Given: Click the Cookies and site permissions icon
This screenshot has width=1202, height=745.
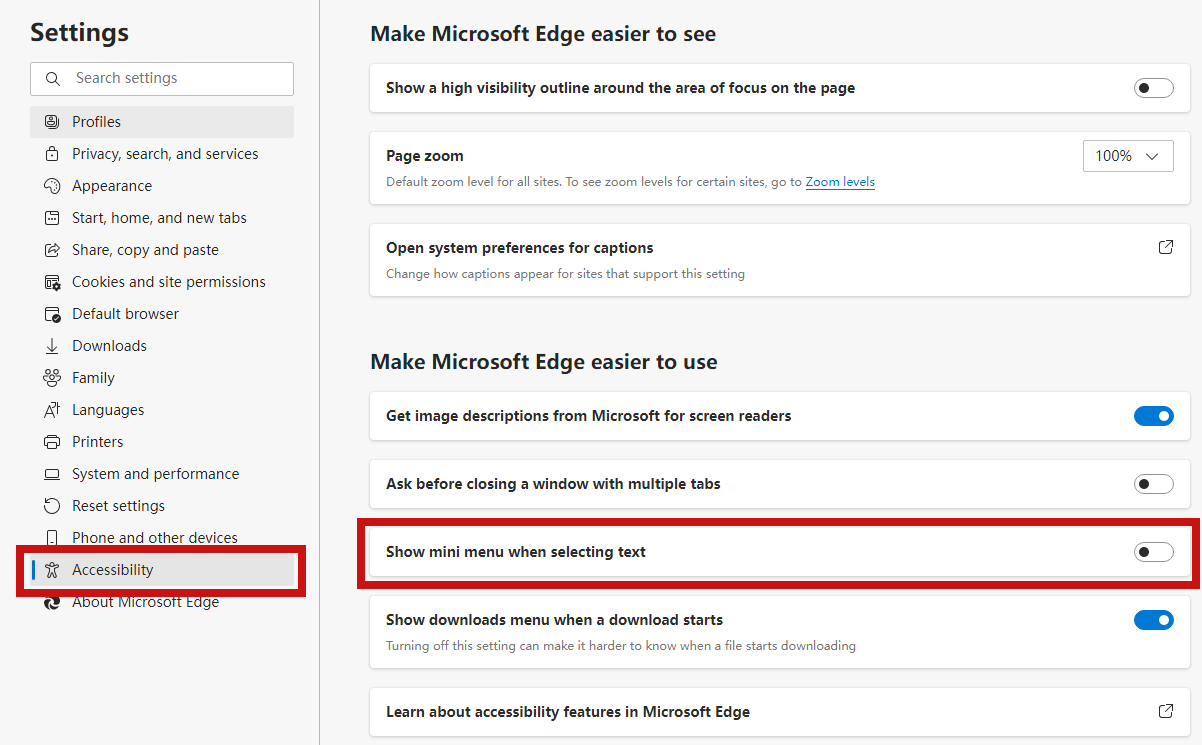Looking at the screenshot, I should (52, 282).
